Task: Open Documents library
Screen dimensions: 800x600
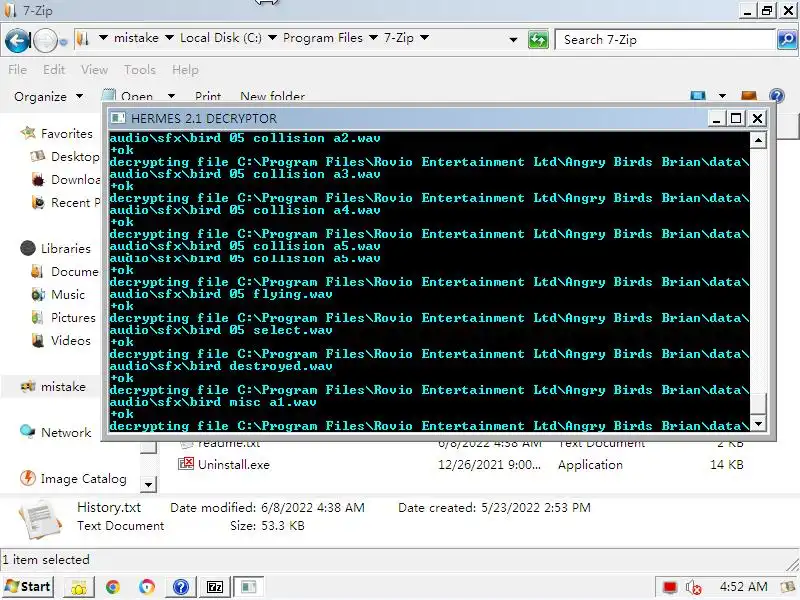Action: (65, 271)
